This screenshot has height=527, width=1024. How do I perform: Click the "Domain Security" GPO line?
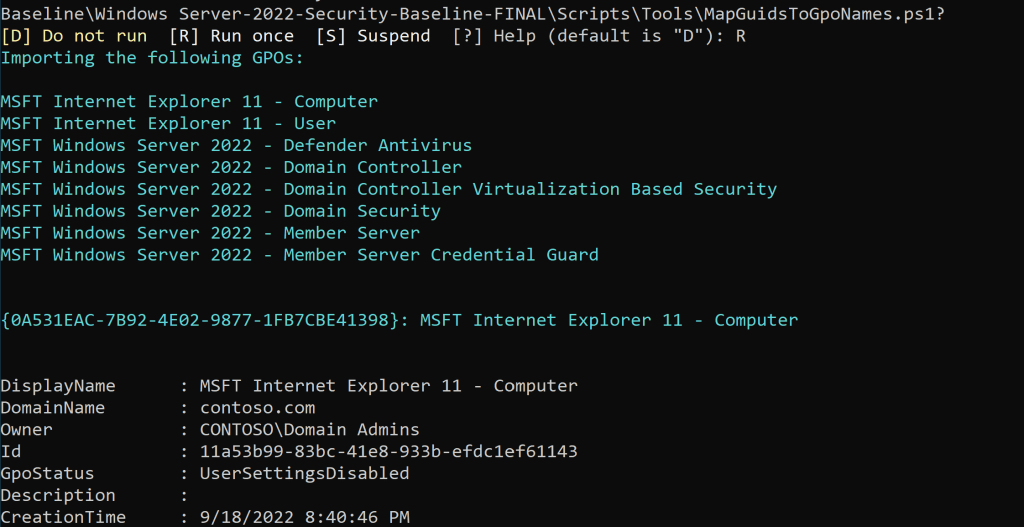[220, 212]
